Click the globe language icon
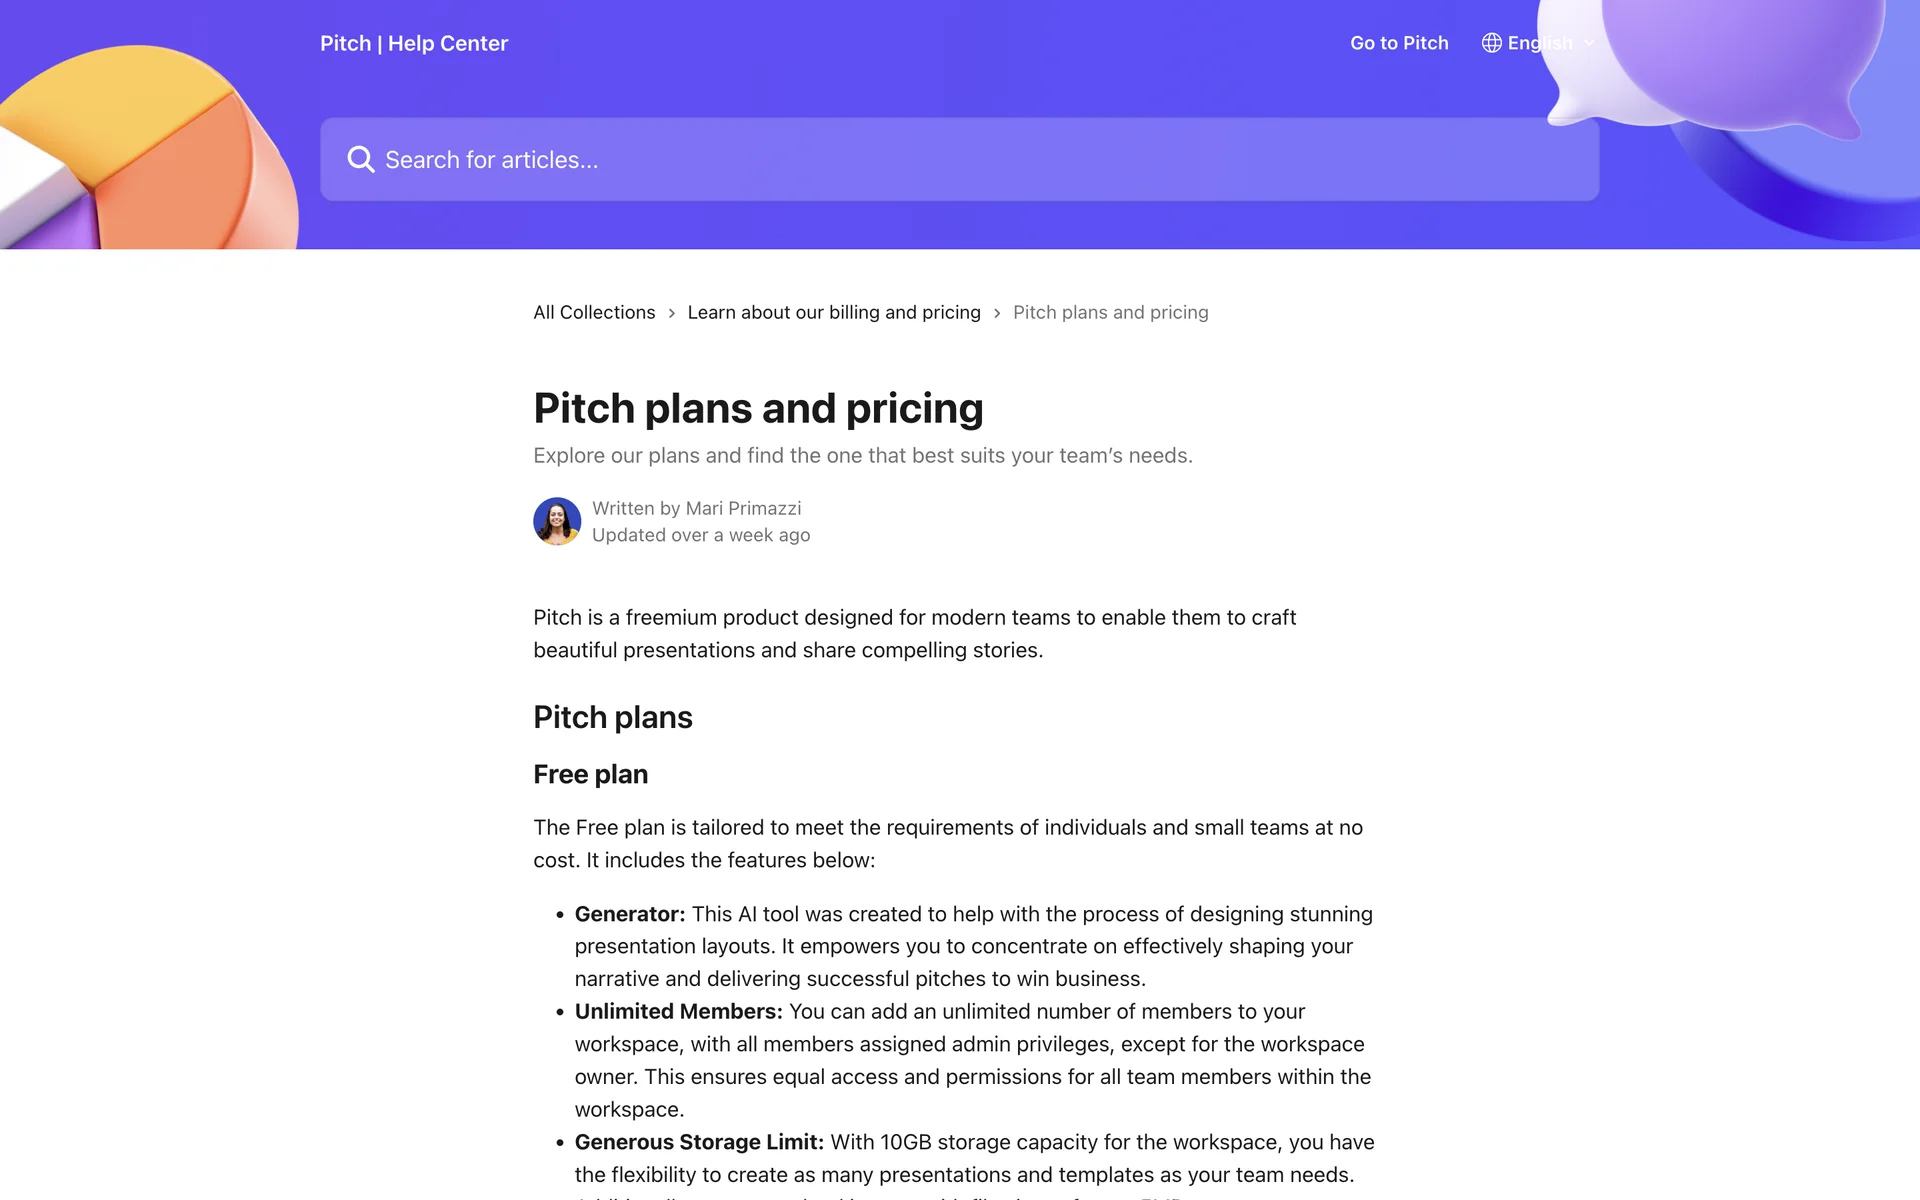The image size is (1920, 1200). 1491,43
